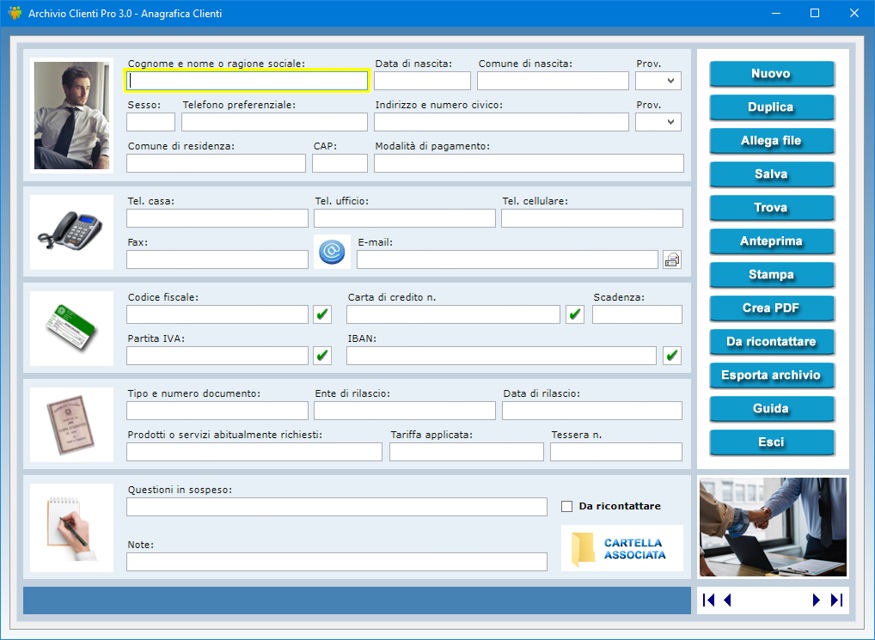Click the Allega file button
Screen dimensions: 875x640
772,141
